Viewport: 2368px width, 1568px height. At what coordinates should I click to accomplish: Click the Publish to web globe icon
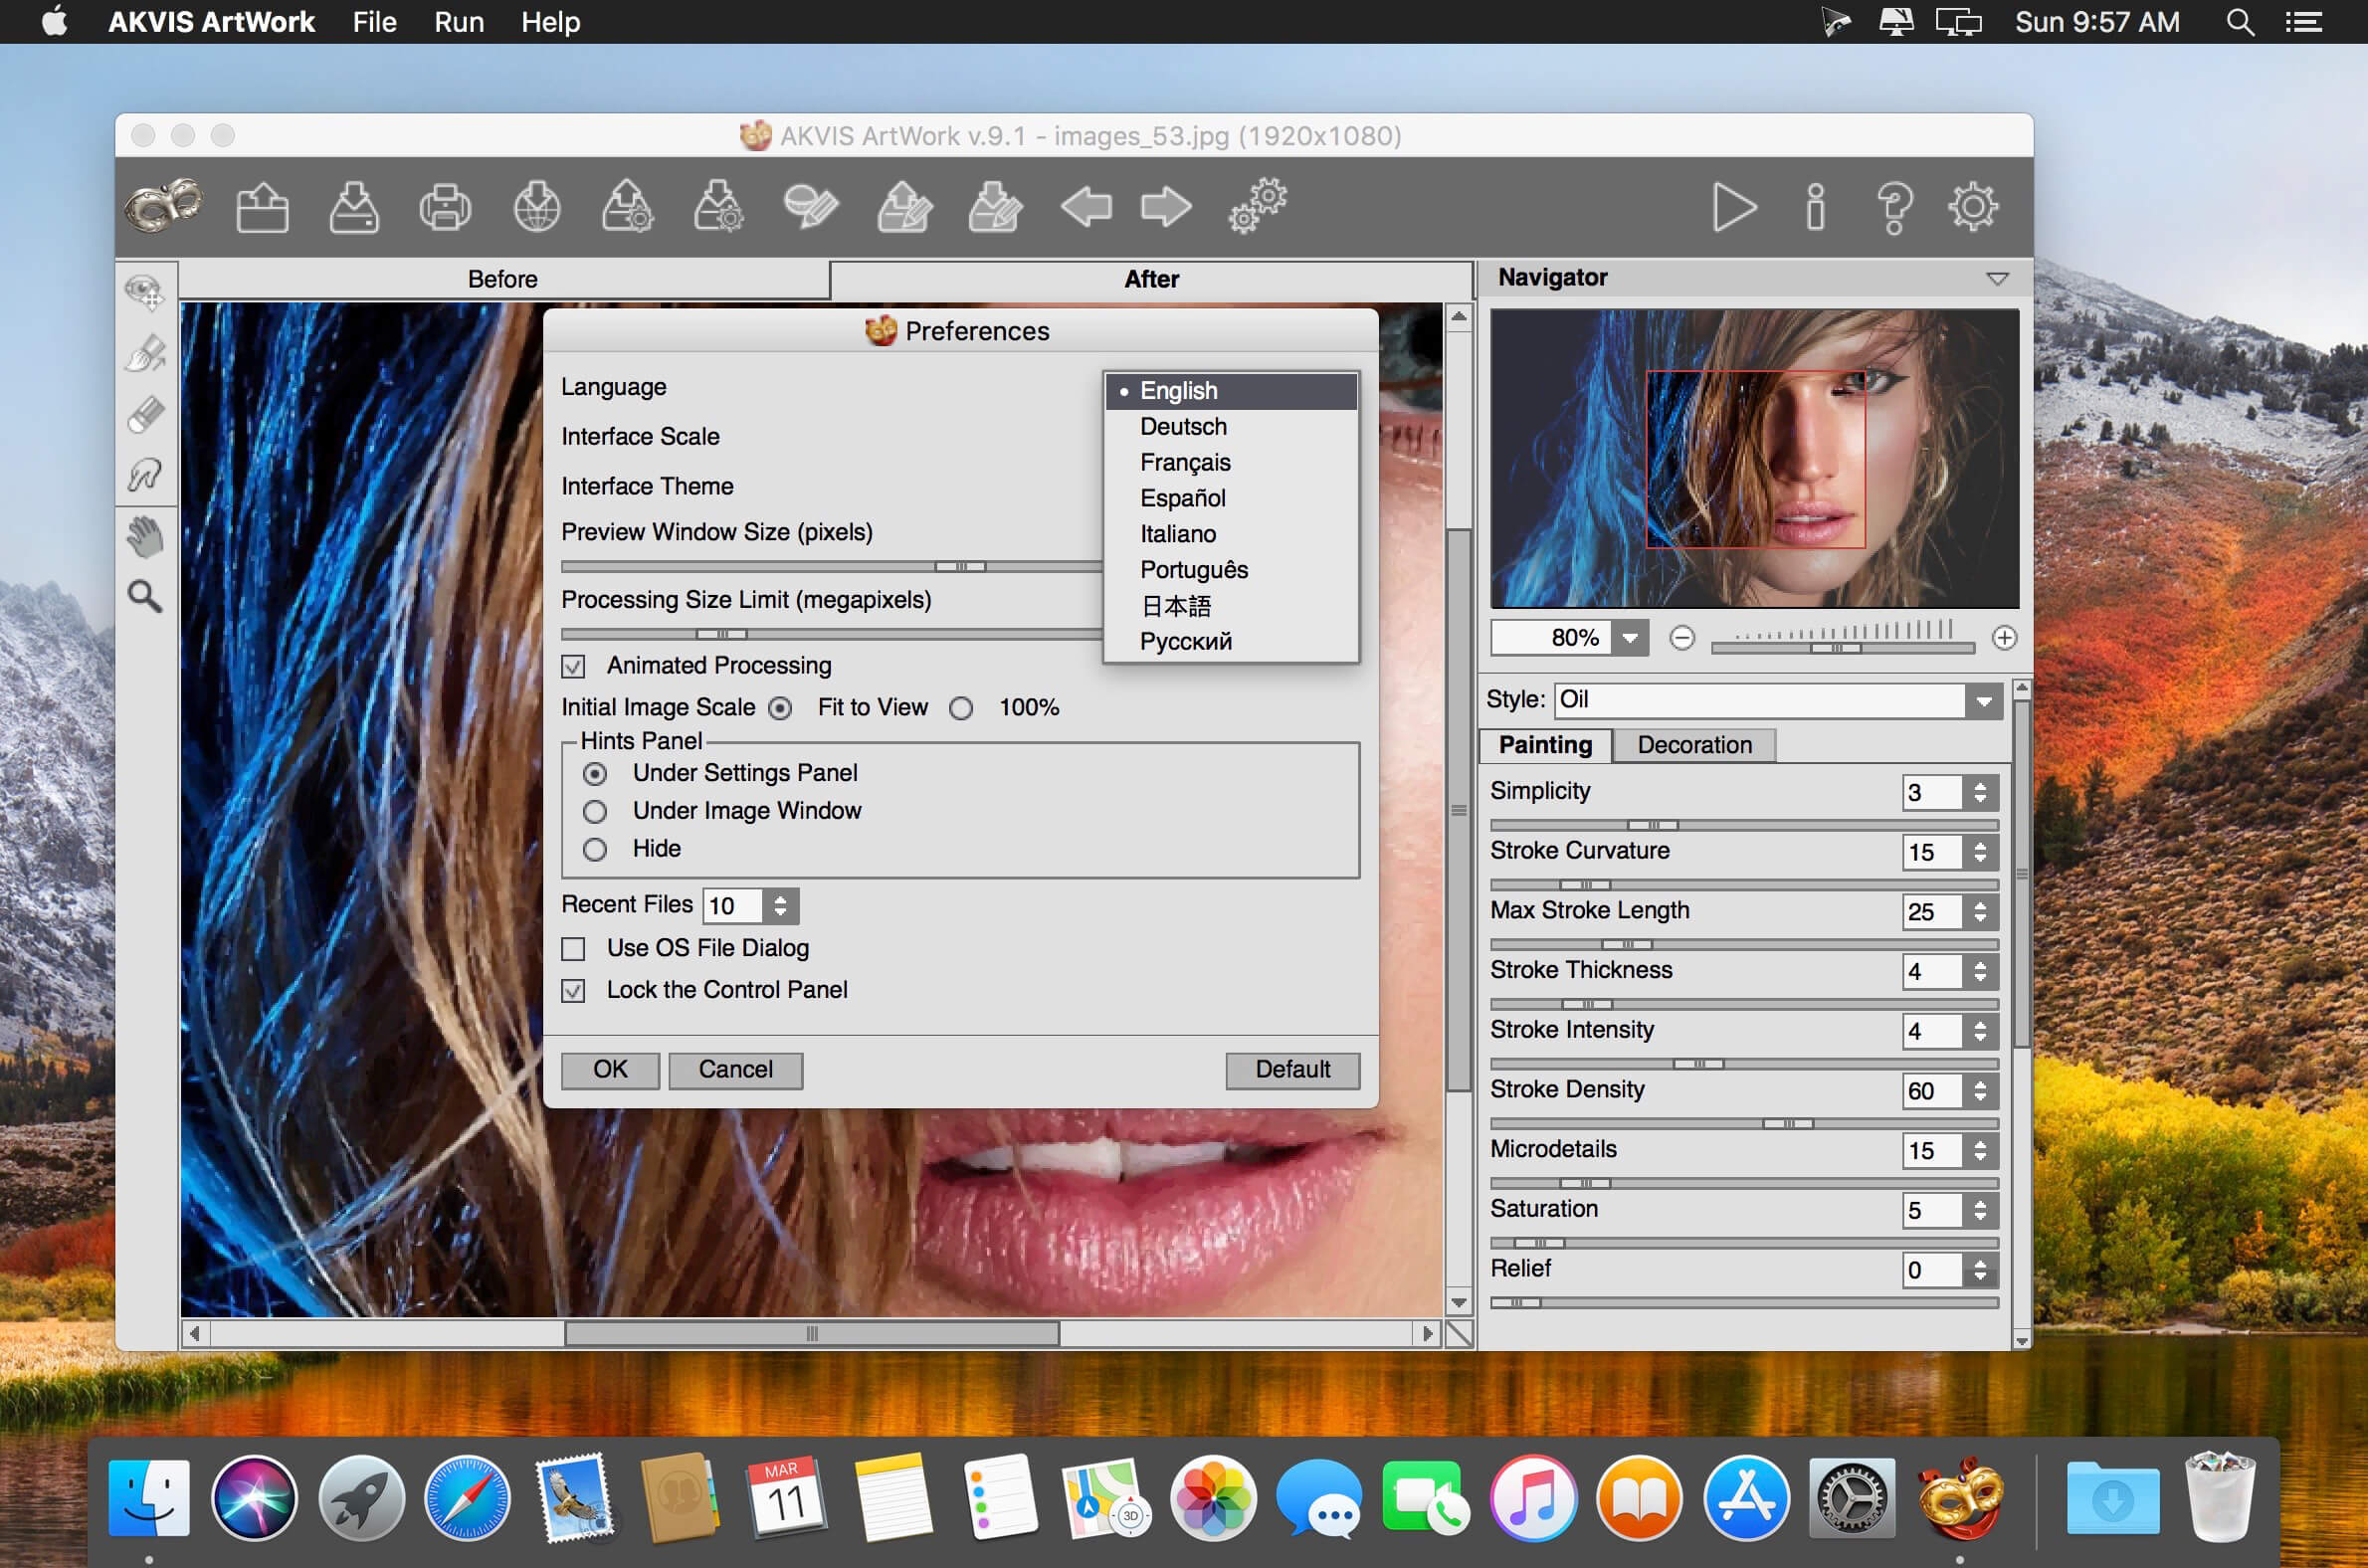pos(537,207)
